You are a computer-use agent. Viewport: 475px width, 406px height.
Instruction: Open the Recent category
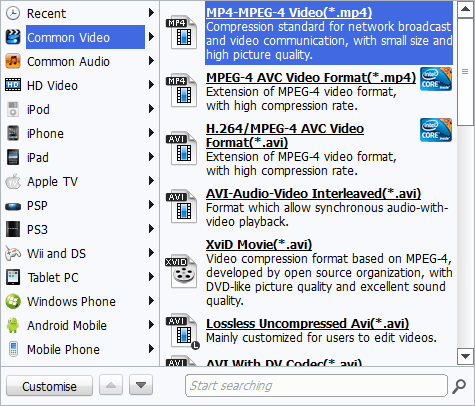pos(46,14)
